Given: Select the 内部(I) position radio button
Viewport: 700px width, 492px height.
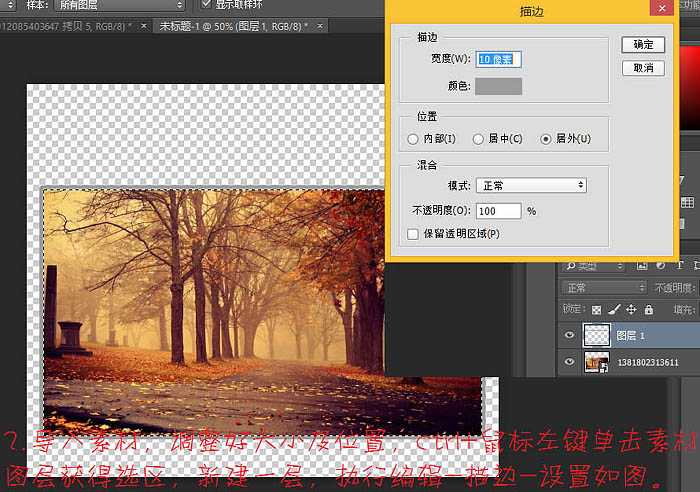Looking at the screenshot, I should pos(412,139).
